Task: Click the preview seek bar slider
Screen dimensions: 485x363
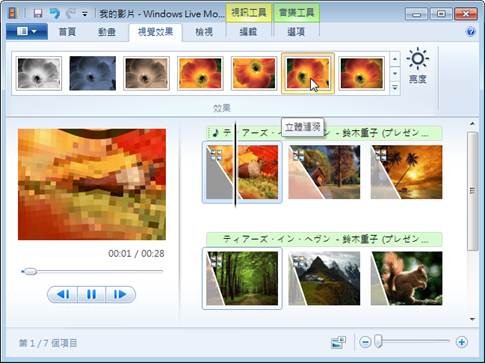Action: [30, 272]
